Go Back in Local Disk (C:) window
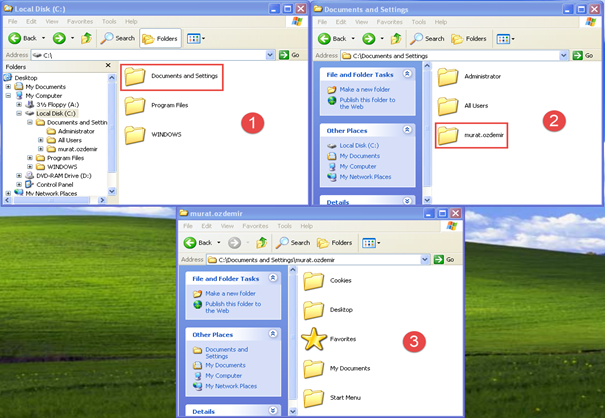The height and width of the screenshot is (418, 605). tap(23, 38)
